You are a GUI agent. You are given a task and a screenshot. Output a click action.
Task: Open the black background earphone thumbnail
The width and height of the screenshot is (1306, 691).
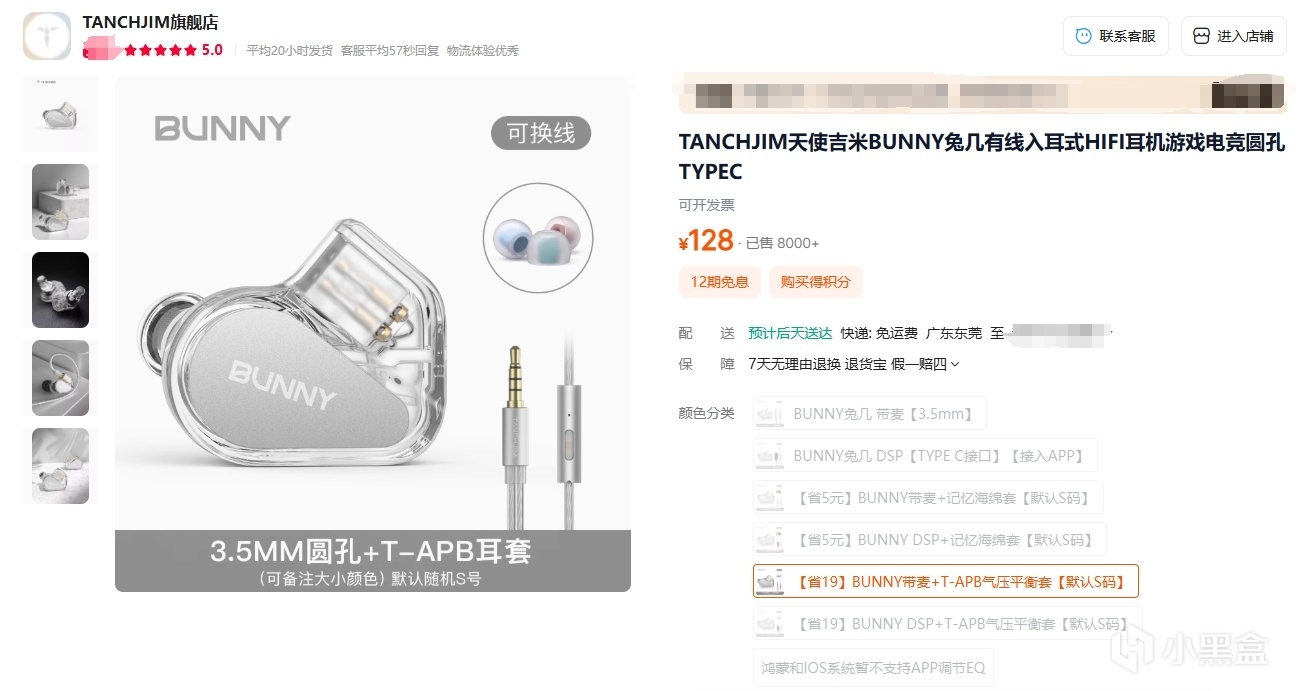pos(61,290)
